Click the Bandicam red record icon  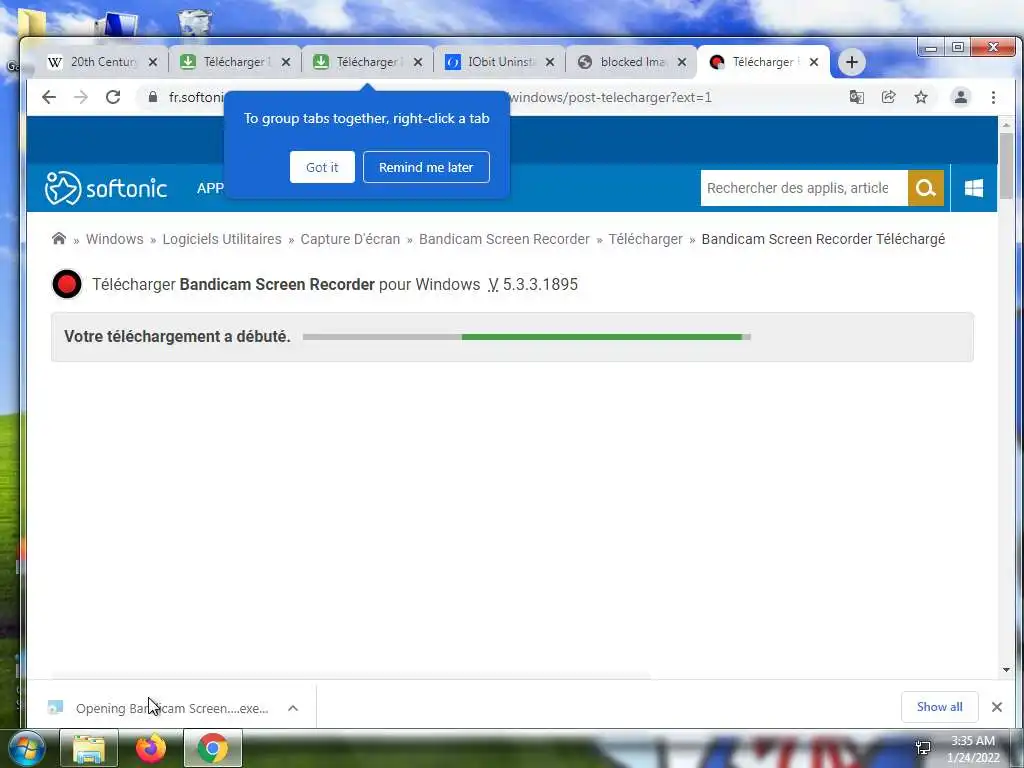tap(67, 284)
